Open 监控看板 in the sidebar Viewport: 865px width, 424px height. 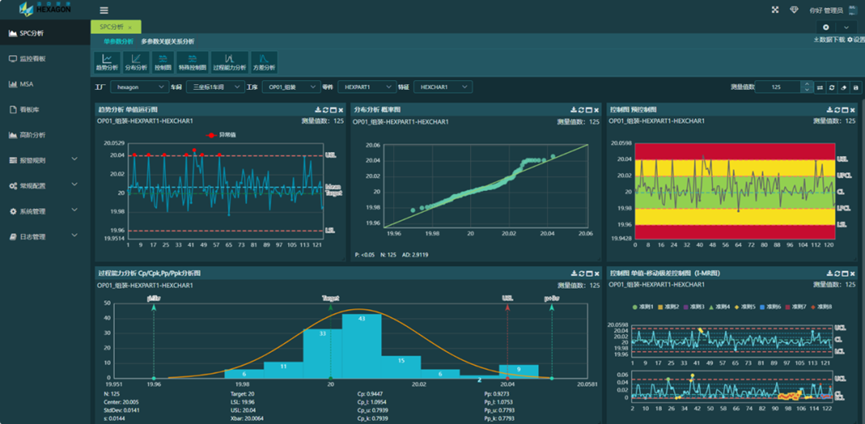tap(33, 59)
